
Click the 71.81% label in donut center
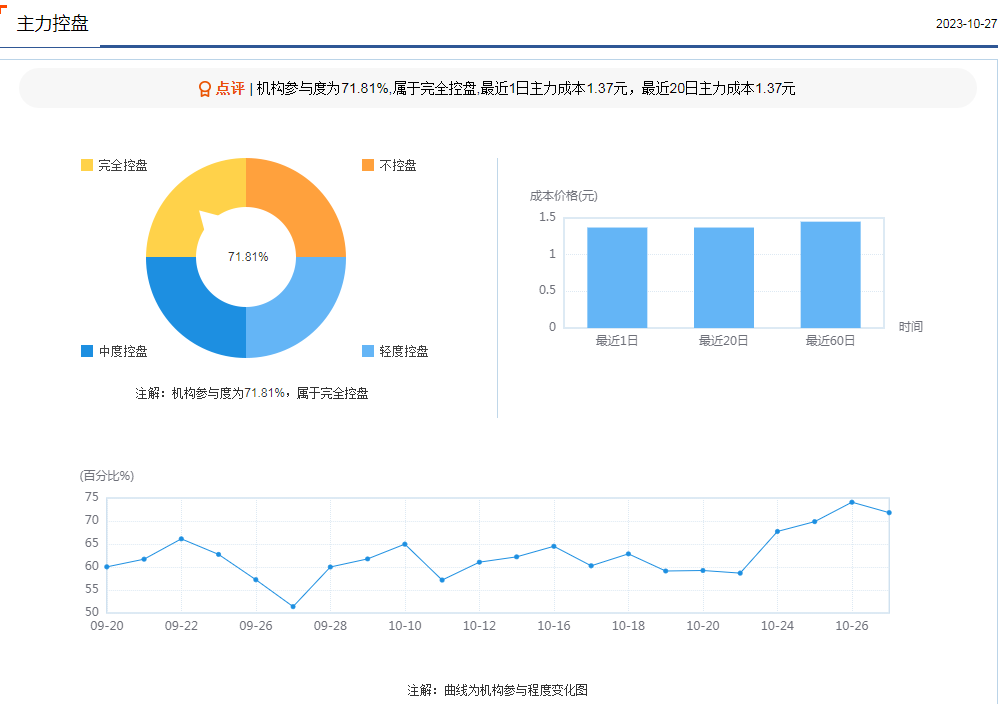[247, 257]
